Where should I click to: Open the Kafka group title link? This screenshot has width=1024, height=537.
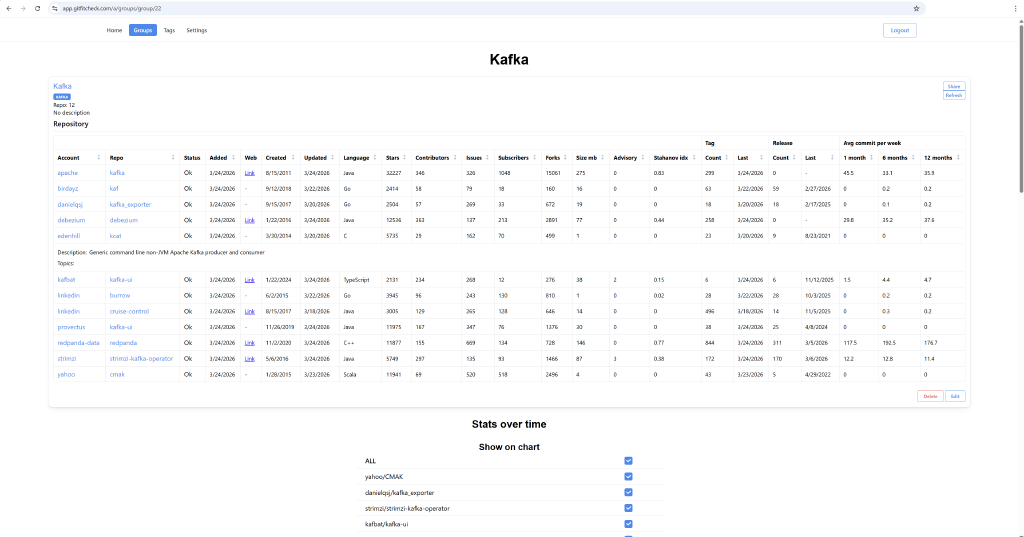click(x=62, y=86)
